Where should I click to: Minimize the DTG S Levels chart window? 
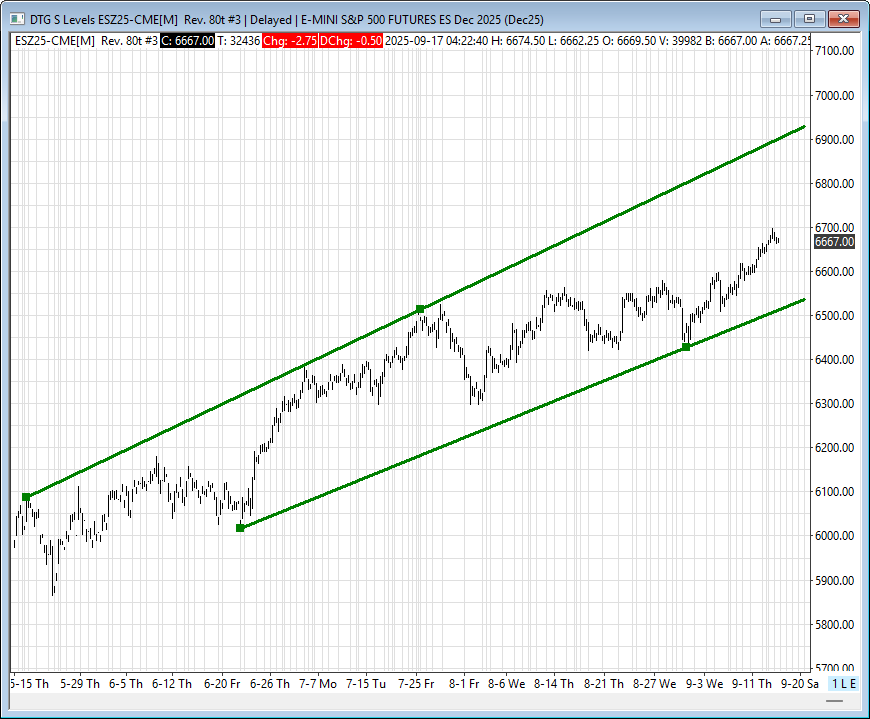(776, 19)
